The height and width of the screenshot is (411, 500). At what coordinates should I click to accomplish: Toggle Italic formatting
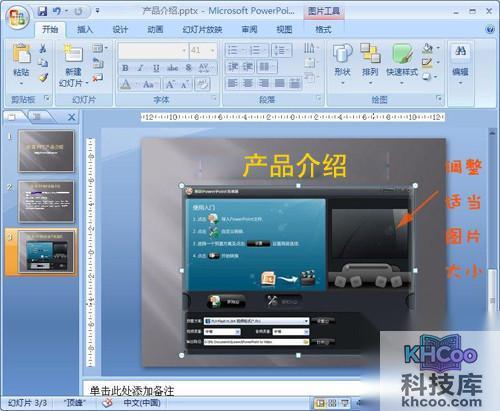click(x=140, y=68)
